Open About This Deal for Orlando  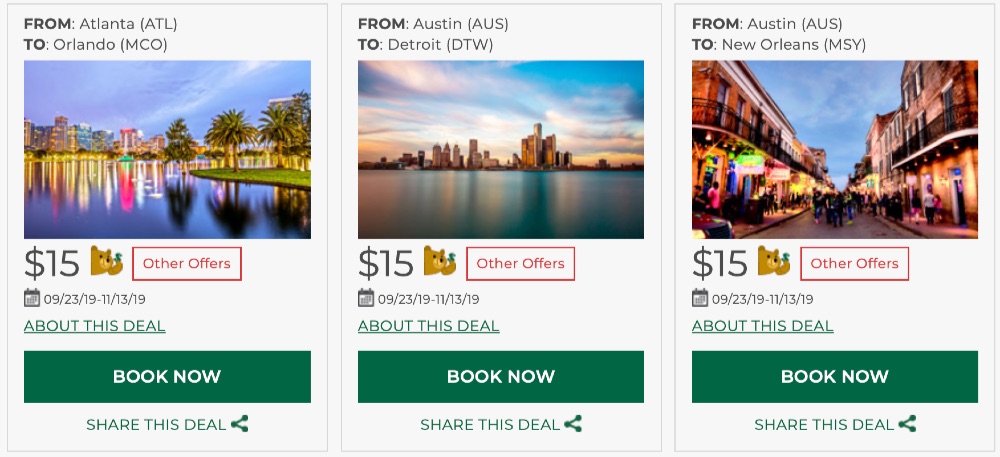(x=95, y=326)
